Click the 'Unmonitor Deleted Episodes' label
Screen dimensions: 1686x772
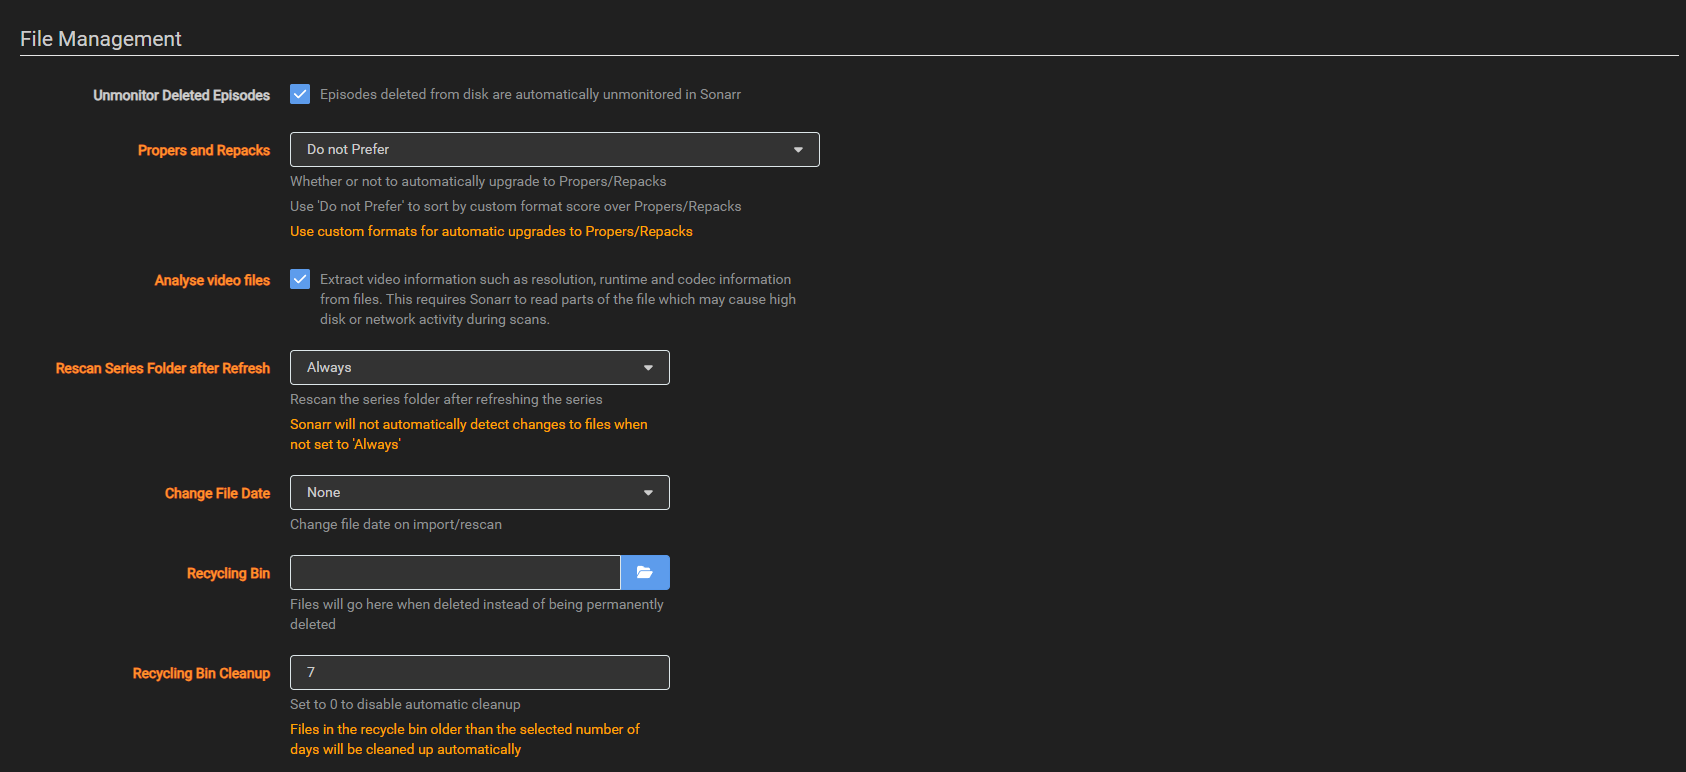pos(181,95)
